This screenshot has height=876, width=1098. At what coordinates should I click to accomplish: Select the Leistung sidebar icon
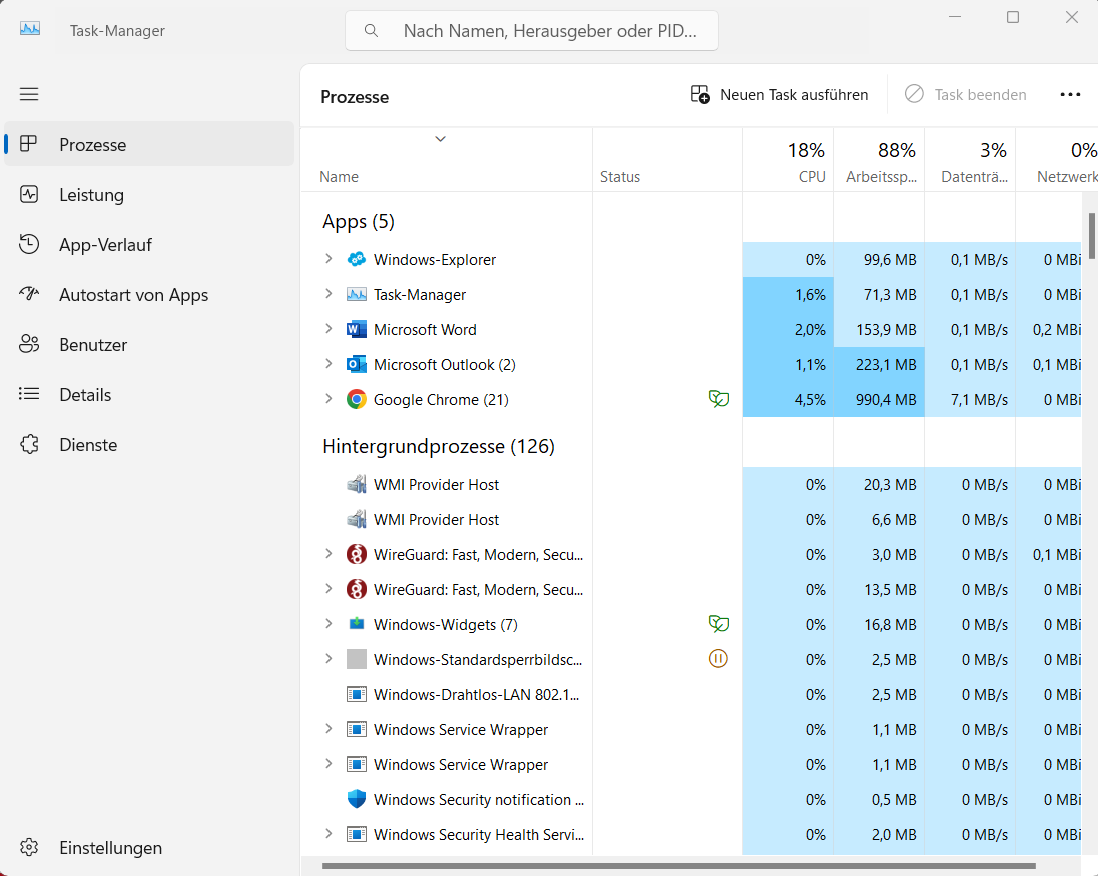pyautogui.click(x=30, y=194)
